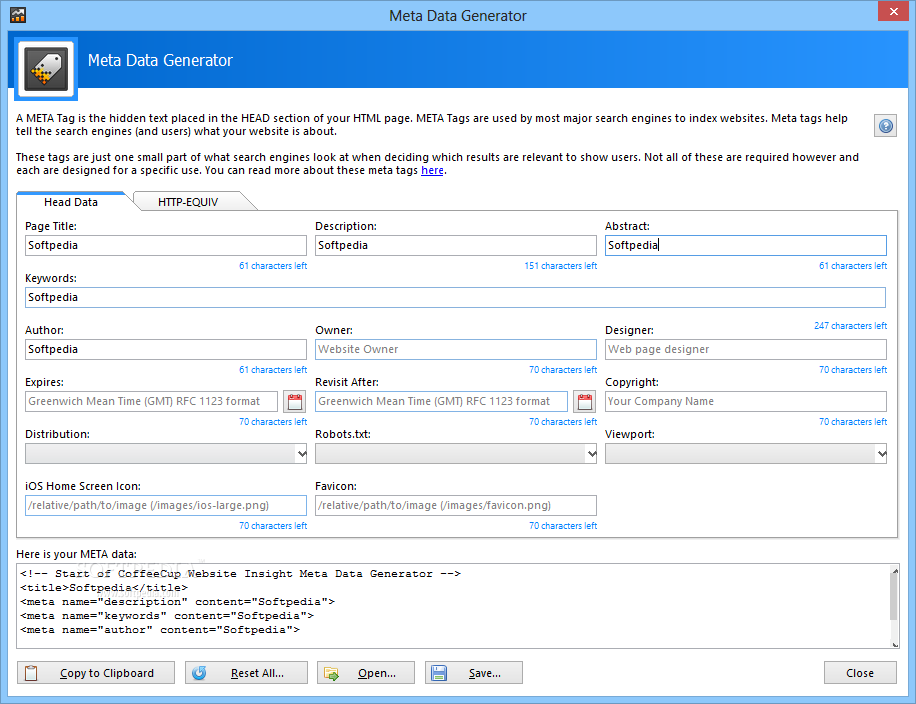Click the Designer field 'Web page designer'
This screenshot has width=916, height=704.
(745, 349)
